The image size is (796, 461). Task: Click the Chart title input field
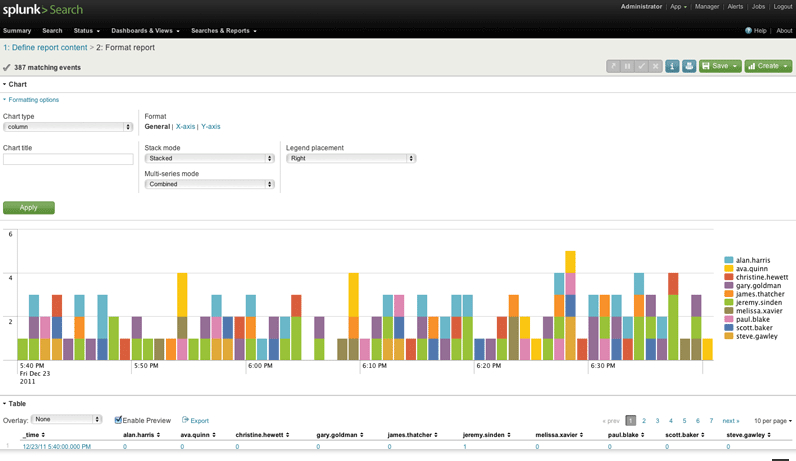(68, 159)
